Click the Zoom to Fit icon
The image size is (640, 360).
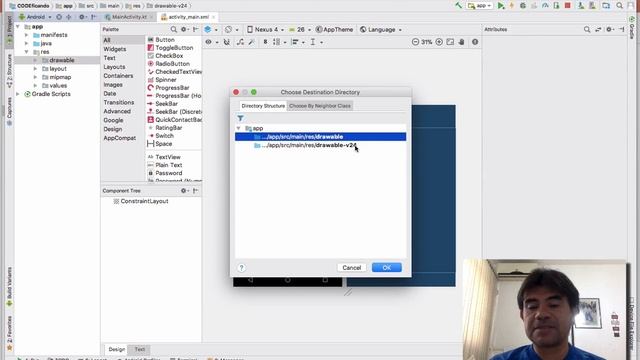click(x=450, y=42)
